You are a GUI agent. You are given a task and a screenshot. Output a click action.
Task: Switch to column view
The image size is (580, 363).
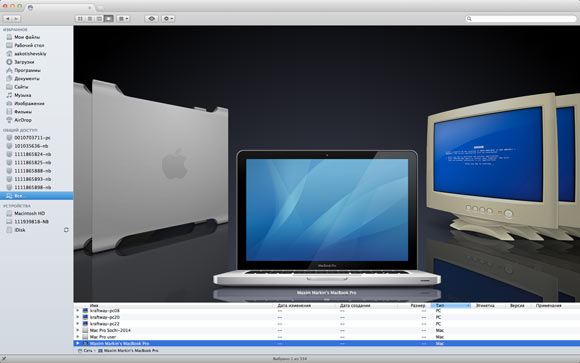point(99,19)
